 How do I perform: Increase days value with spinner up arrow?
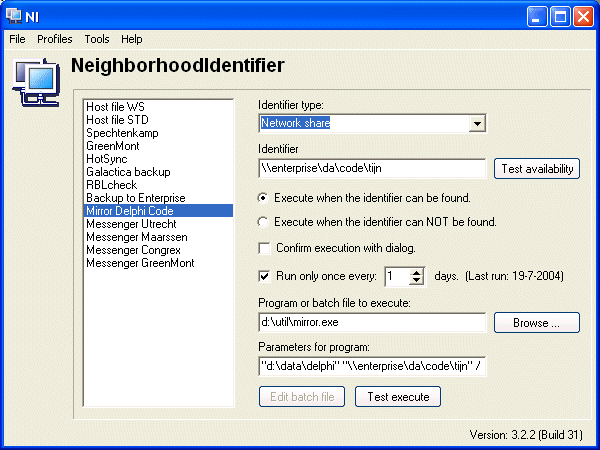[x=416, y=272]
